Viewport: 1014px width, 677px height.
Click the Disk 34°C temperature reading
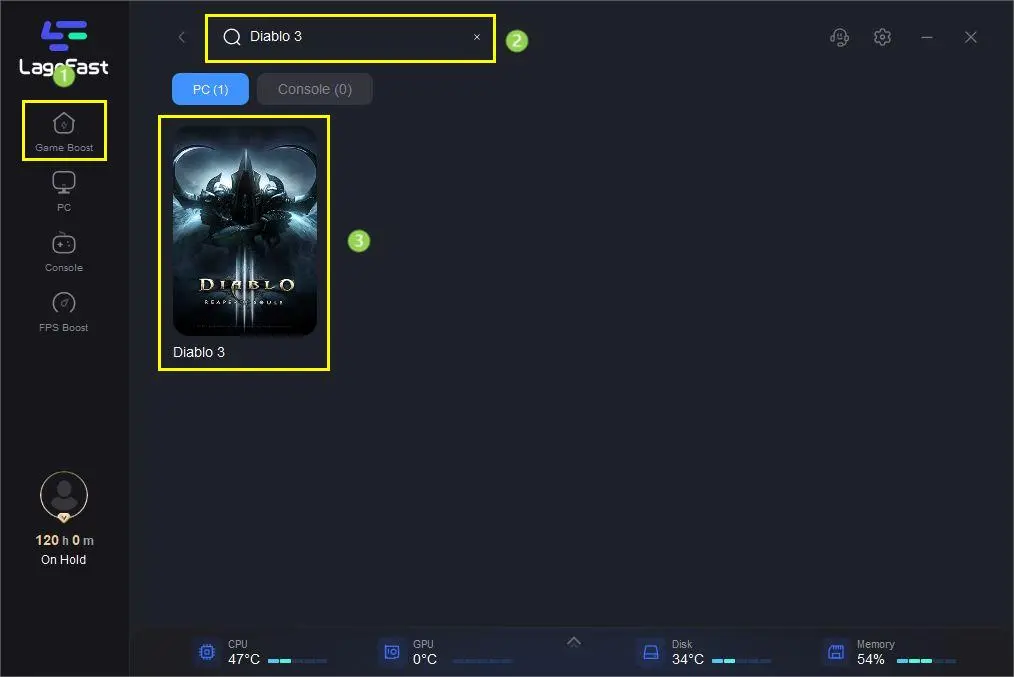tap(687, 660)
